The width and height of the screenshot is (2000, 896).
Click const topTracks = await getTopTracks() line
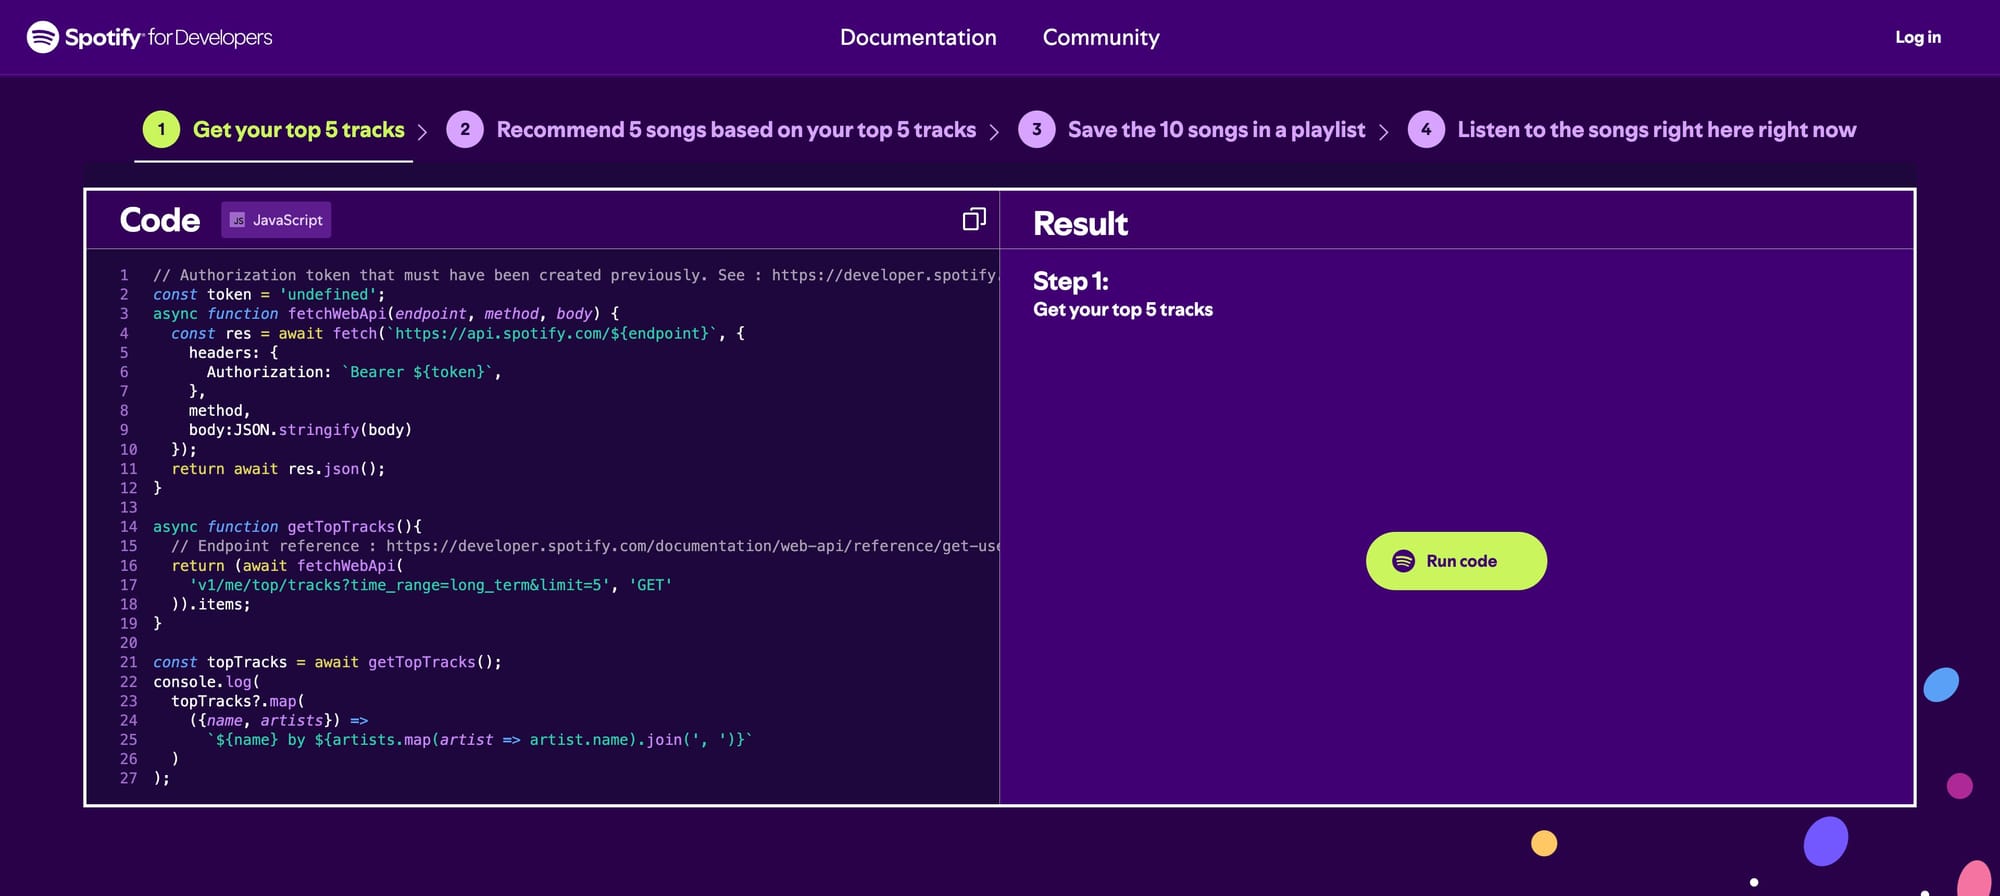tap(327, 662)
